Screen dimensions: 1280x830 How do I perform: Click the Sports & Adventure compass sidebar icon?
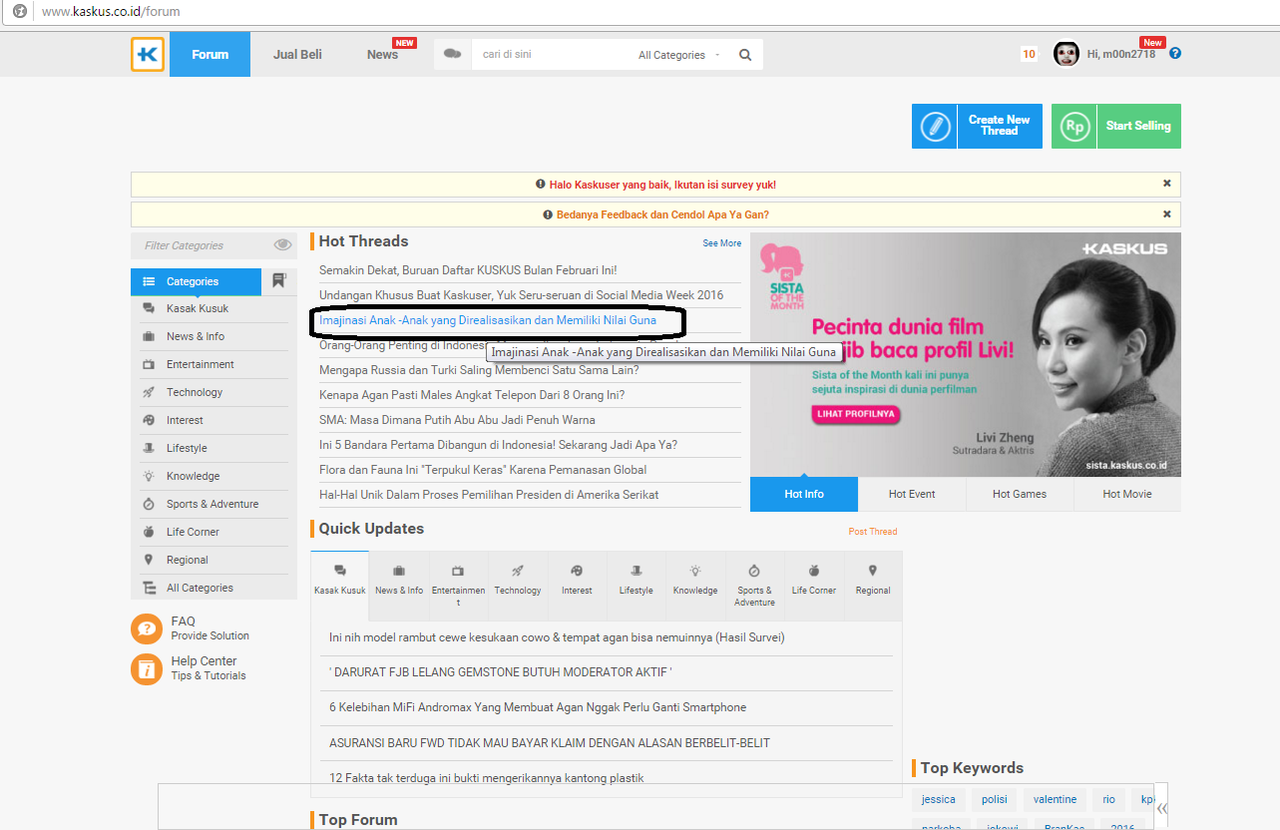tap(149, 505)
